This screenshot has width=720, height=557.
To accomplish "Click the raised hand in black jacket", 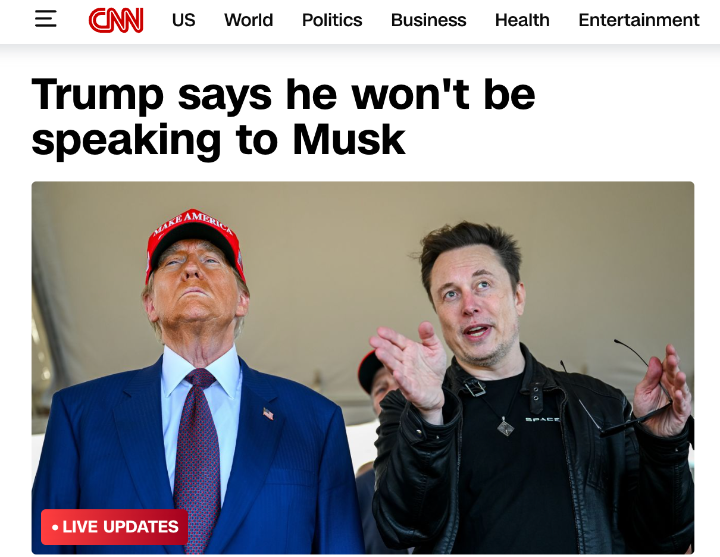I will point(409,367).
